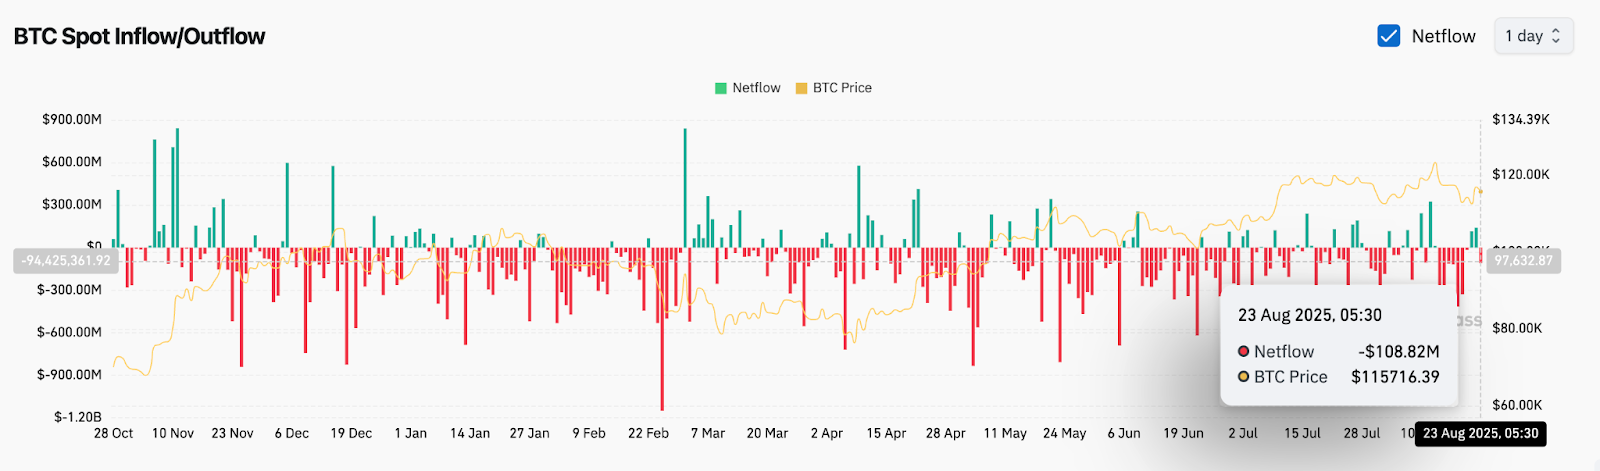Click the 7 Mar x-axis date label

coord(708,433)
